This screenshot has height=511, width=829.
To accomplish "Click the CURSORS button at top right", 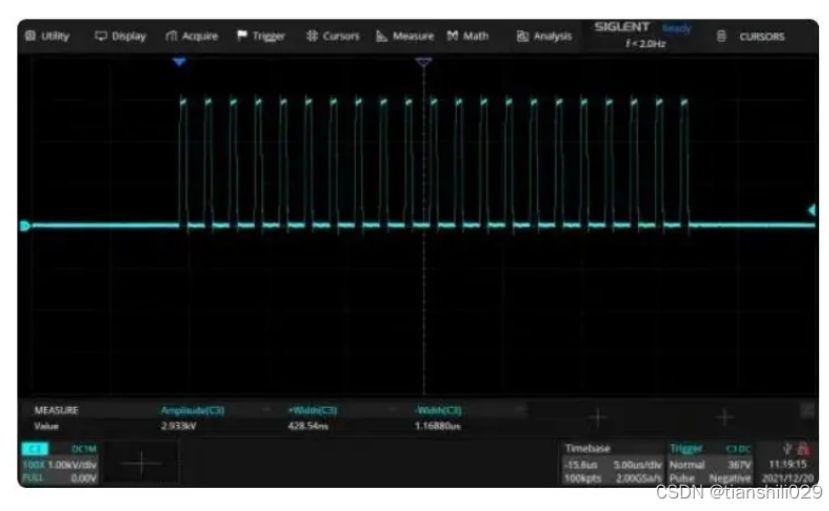I will 751,36.
